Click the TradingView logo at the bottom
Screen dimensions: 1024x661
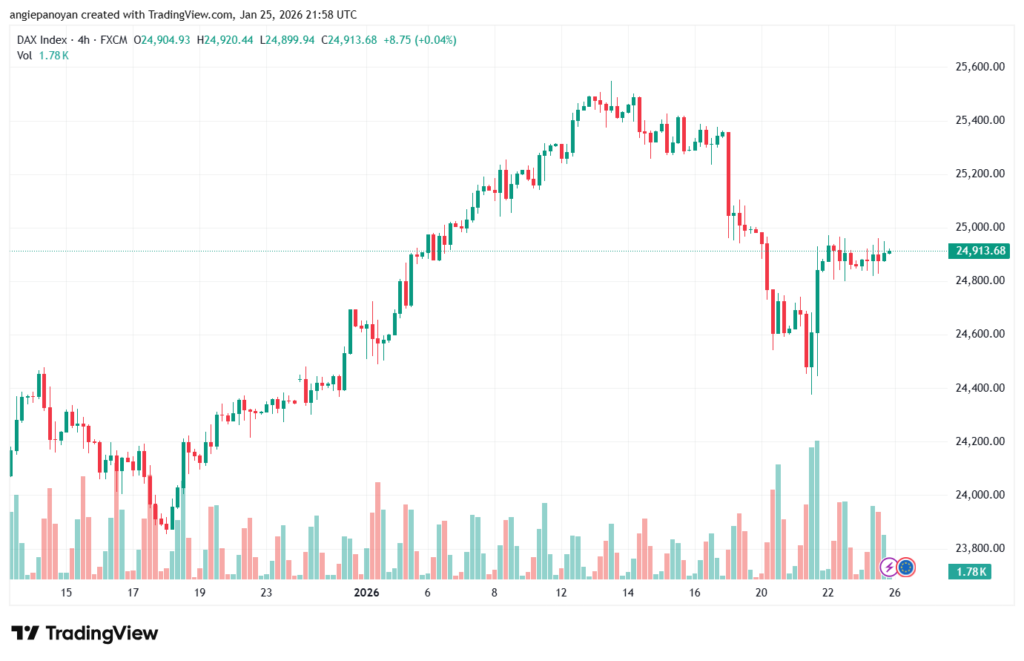(85, 633)
